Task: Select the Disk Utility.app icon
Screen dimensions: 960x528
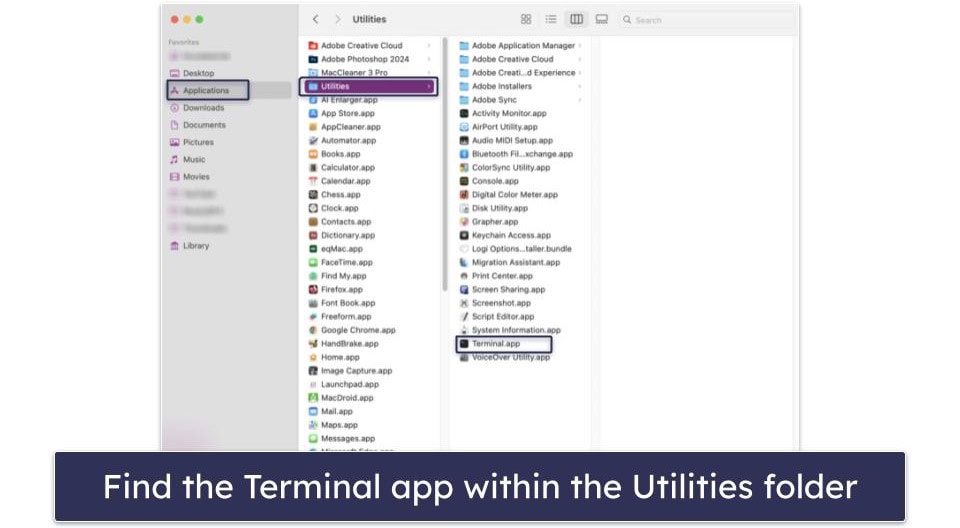Action: pos(464,208)
